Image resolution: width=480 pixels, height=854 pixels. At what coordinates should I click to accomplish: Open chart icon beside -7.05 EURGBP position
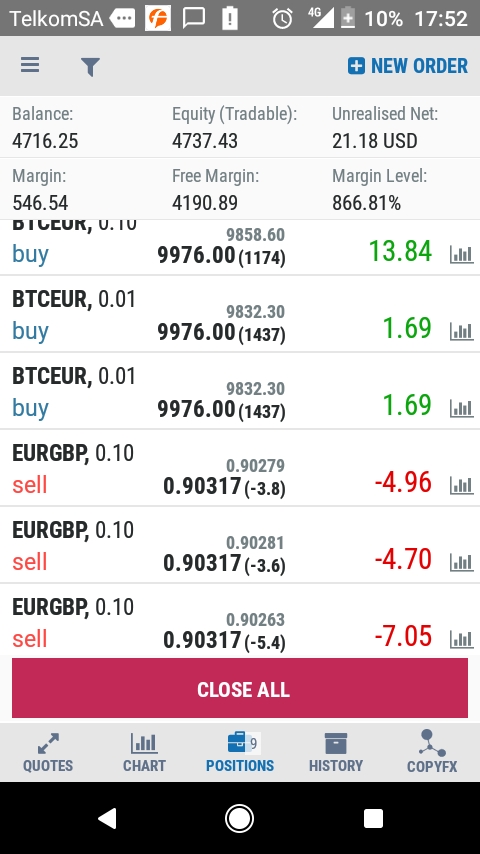click(x=461, y=638)
